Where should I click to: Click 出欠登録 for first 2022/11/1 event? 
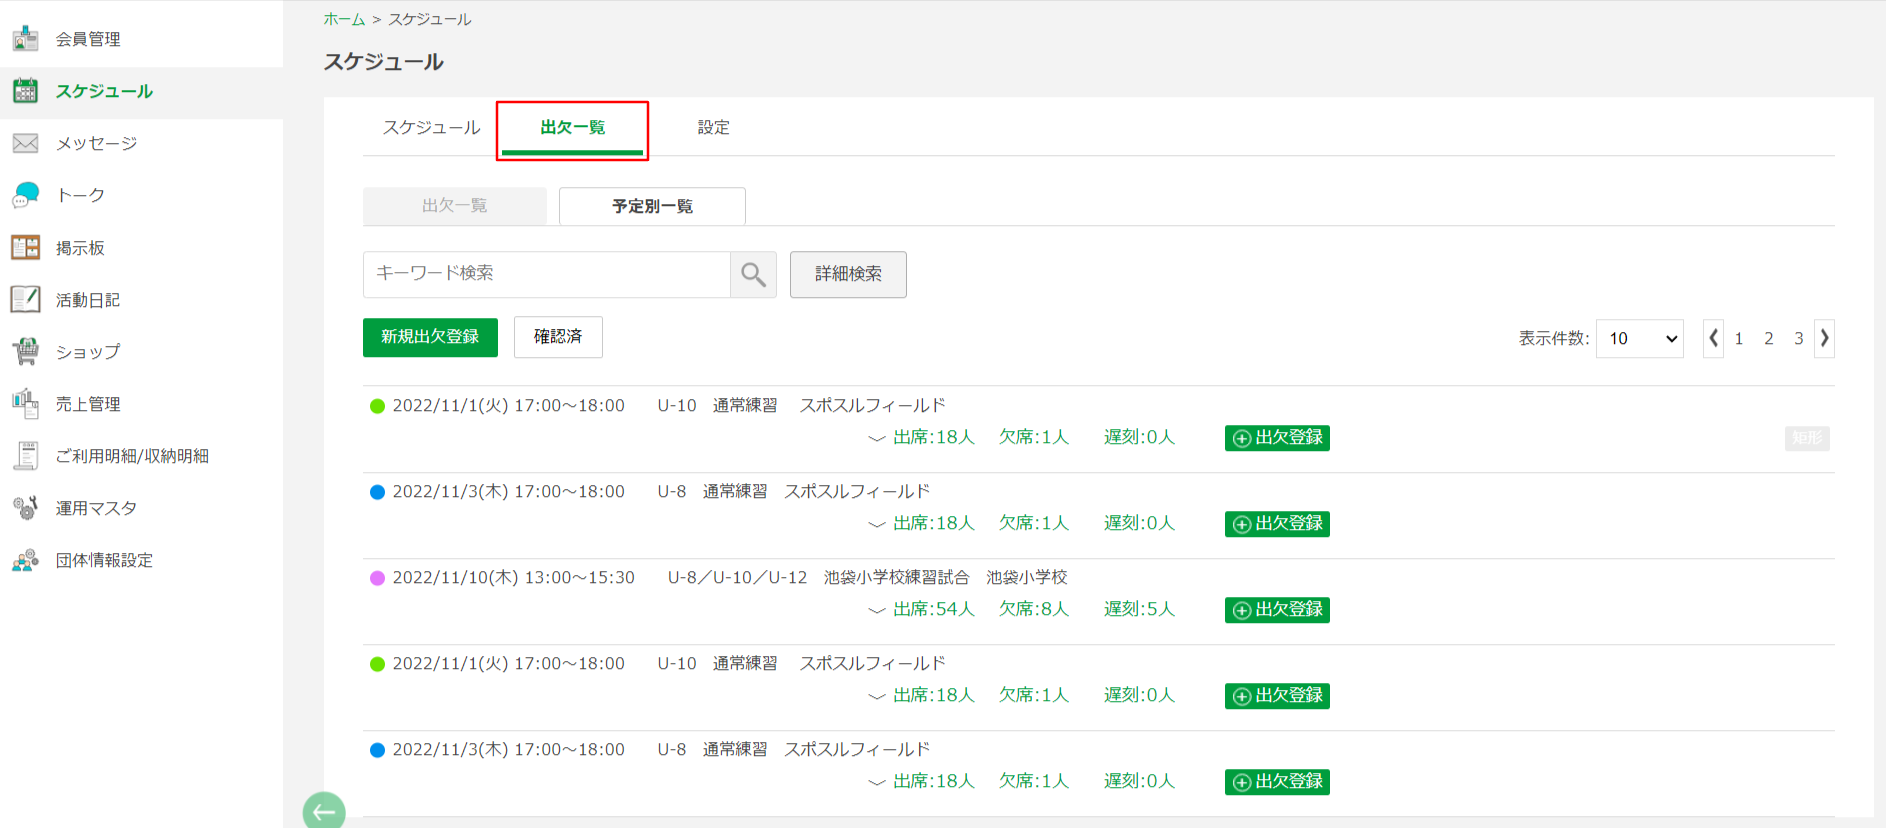point(1277,438)
